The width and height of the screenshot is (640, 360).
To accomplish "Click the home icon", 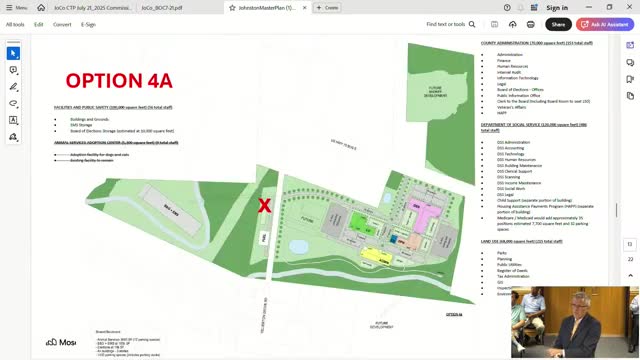I will (x=41, y=8).
